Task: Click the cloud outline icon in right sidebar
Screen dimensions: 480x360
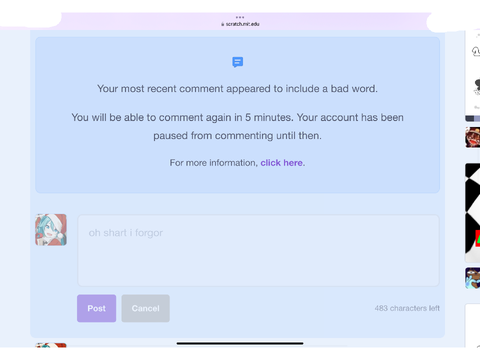Action: [476, 51]
